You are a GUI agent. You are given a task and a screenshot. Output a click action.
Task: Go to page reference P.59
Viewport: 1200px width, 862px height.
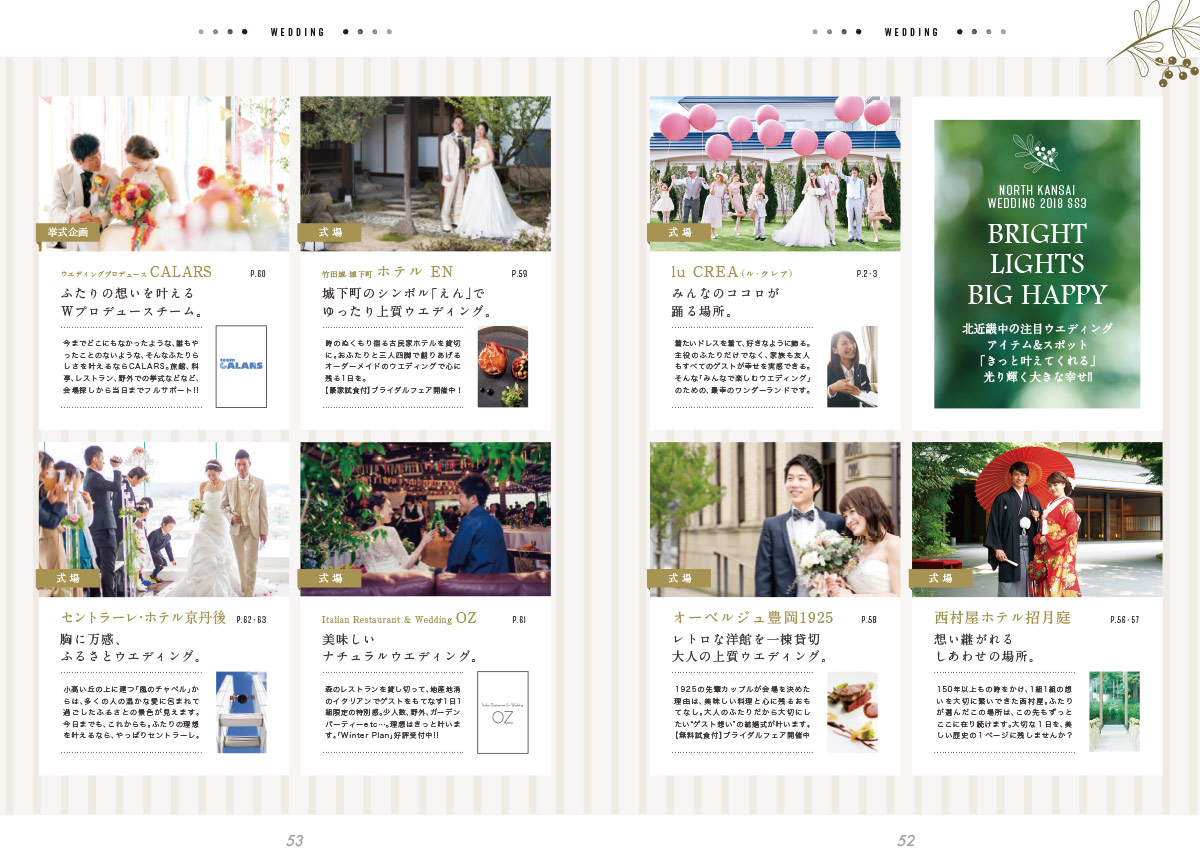coord(519,273)
